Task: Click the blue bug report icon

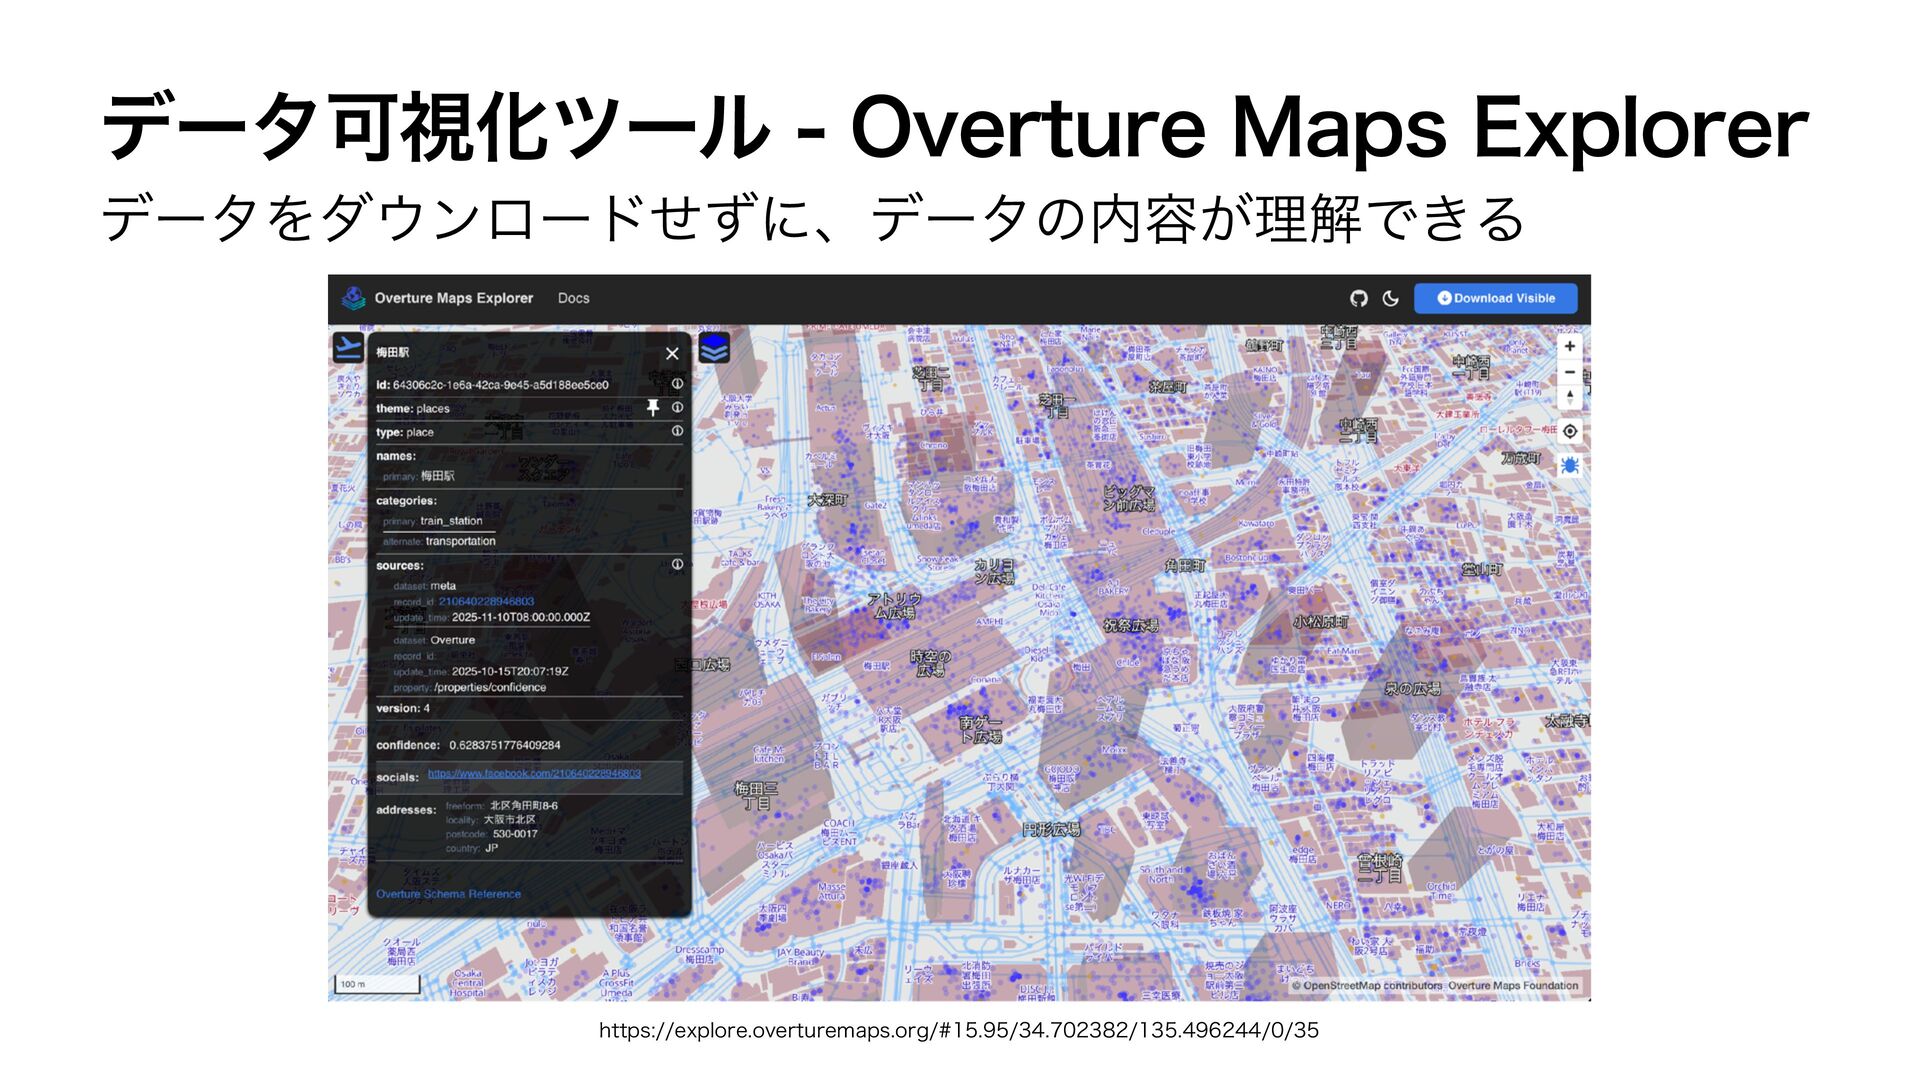Action: (1570, 466)
